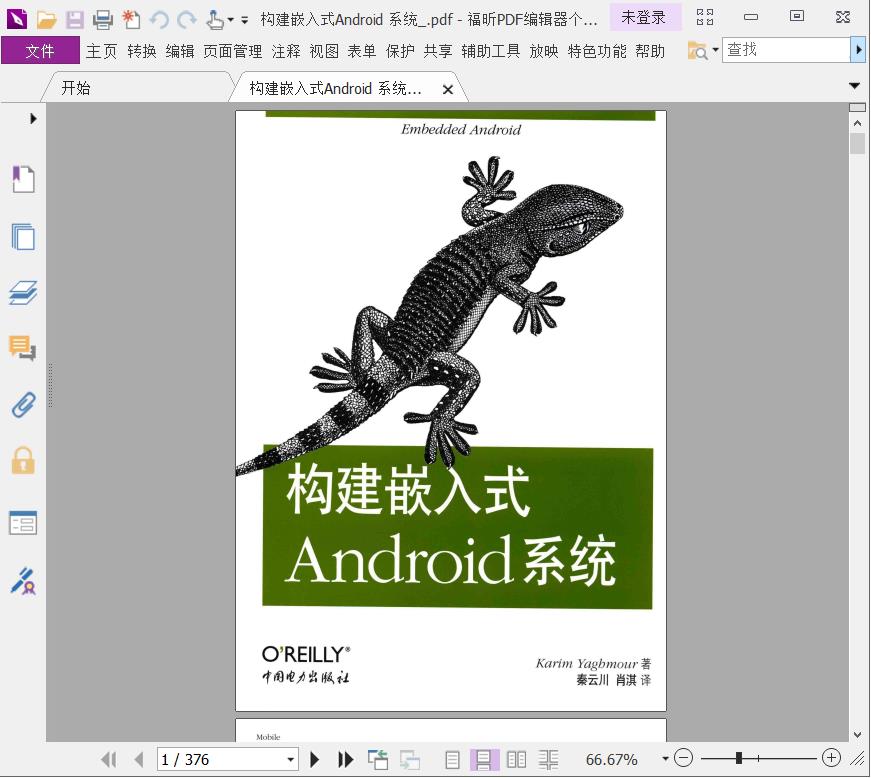Open the document tab list dropdown
The image size is (871, 778).
pyautogui.click(x=855, y=86)
